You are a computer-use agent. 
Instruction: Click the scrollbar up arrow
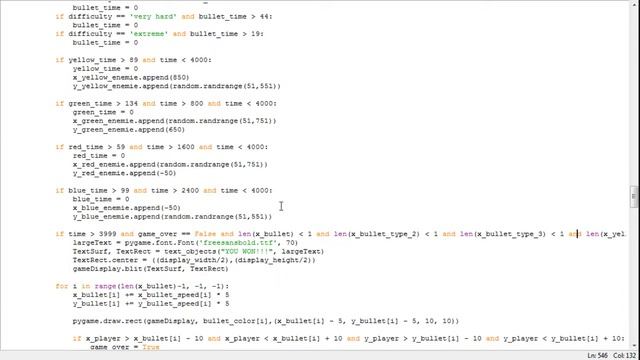tap(633, 4)
